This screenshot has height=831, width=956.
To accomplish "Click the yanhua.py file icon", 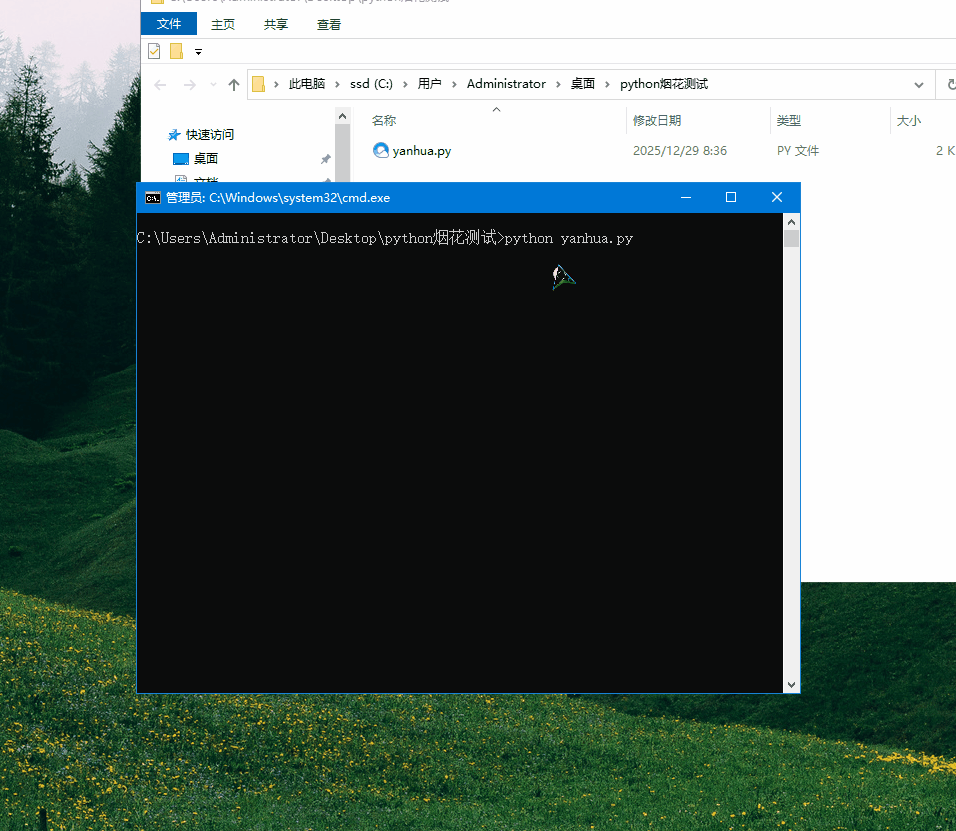I will click(380, 150).
